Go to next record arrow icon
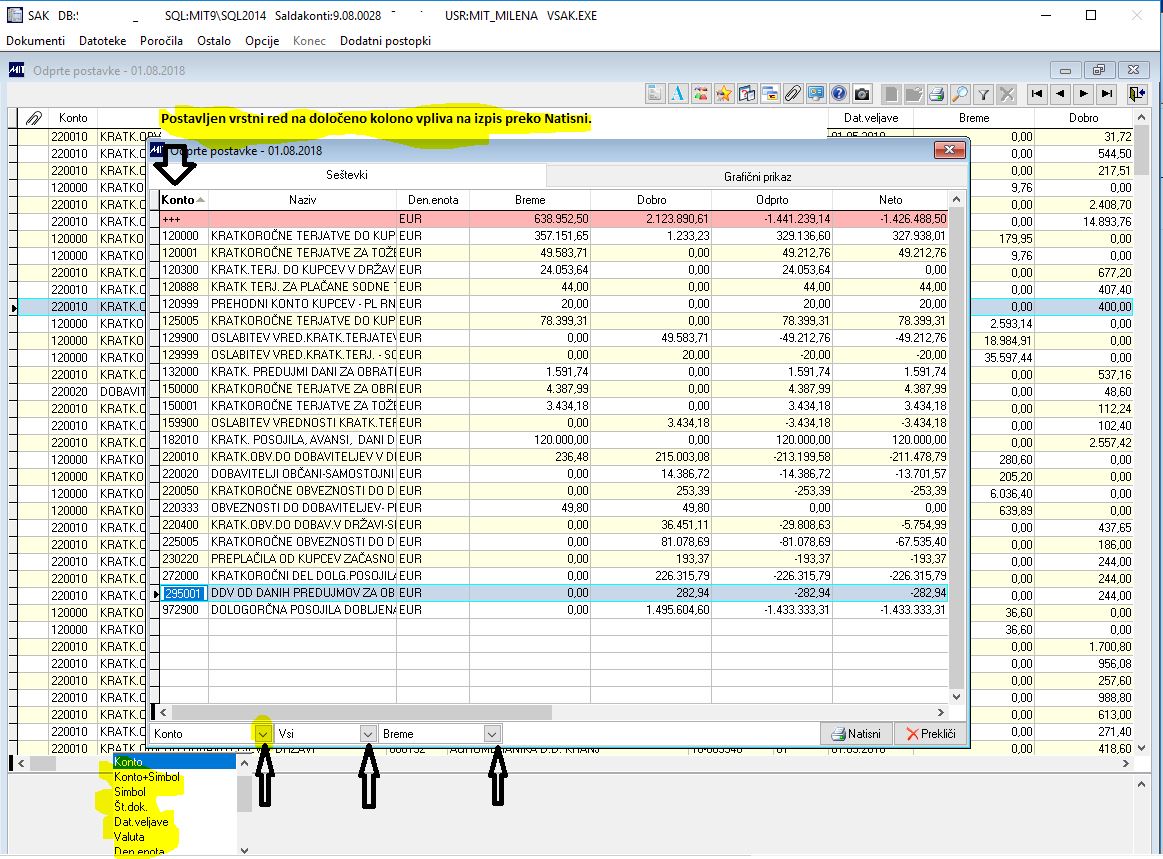1163x859 pixels. point(1084,93)
